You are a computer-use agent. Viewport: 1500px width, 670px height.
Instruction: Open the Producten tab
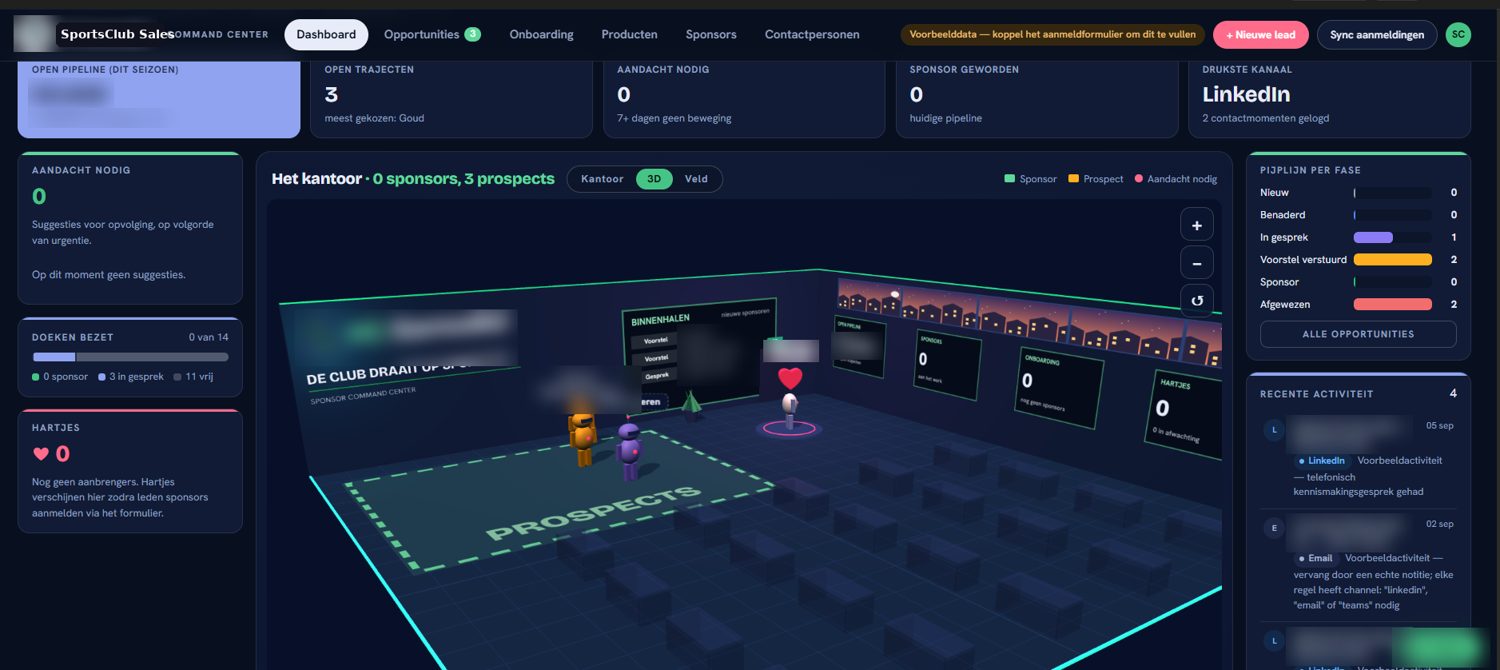tap(629, 34)
